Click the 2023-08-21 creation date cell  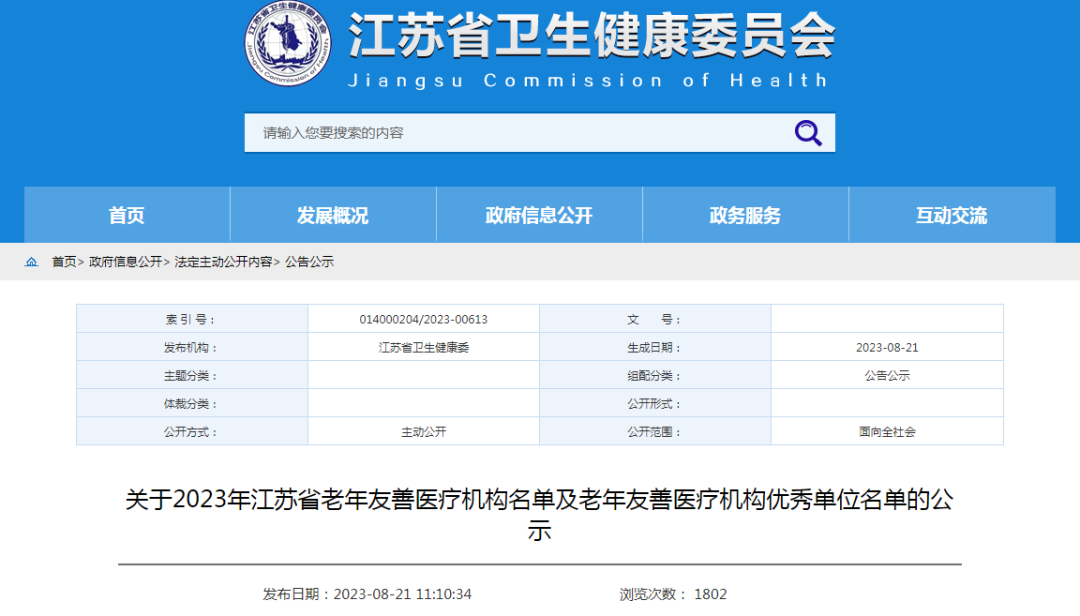pyautogui.click(x=887, y=348)
